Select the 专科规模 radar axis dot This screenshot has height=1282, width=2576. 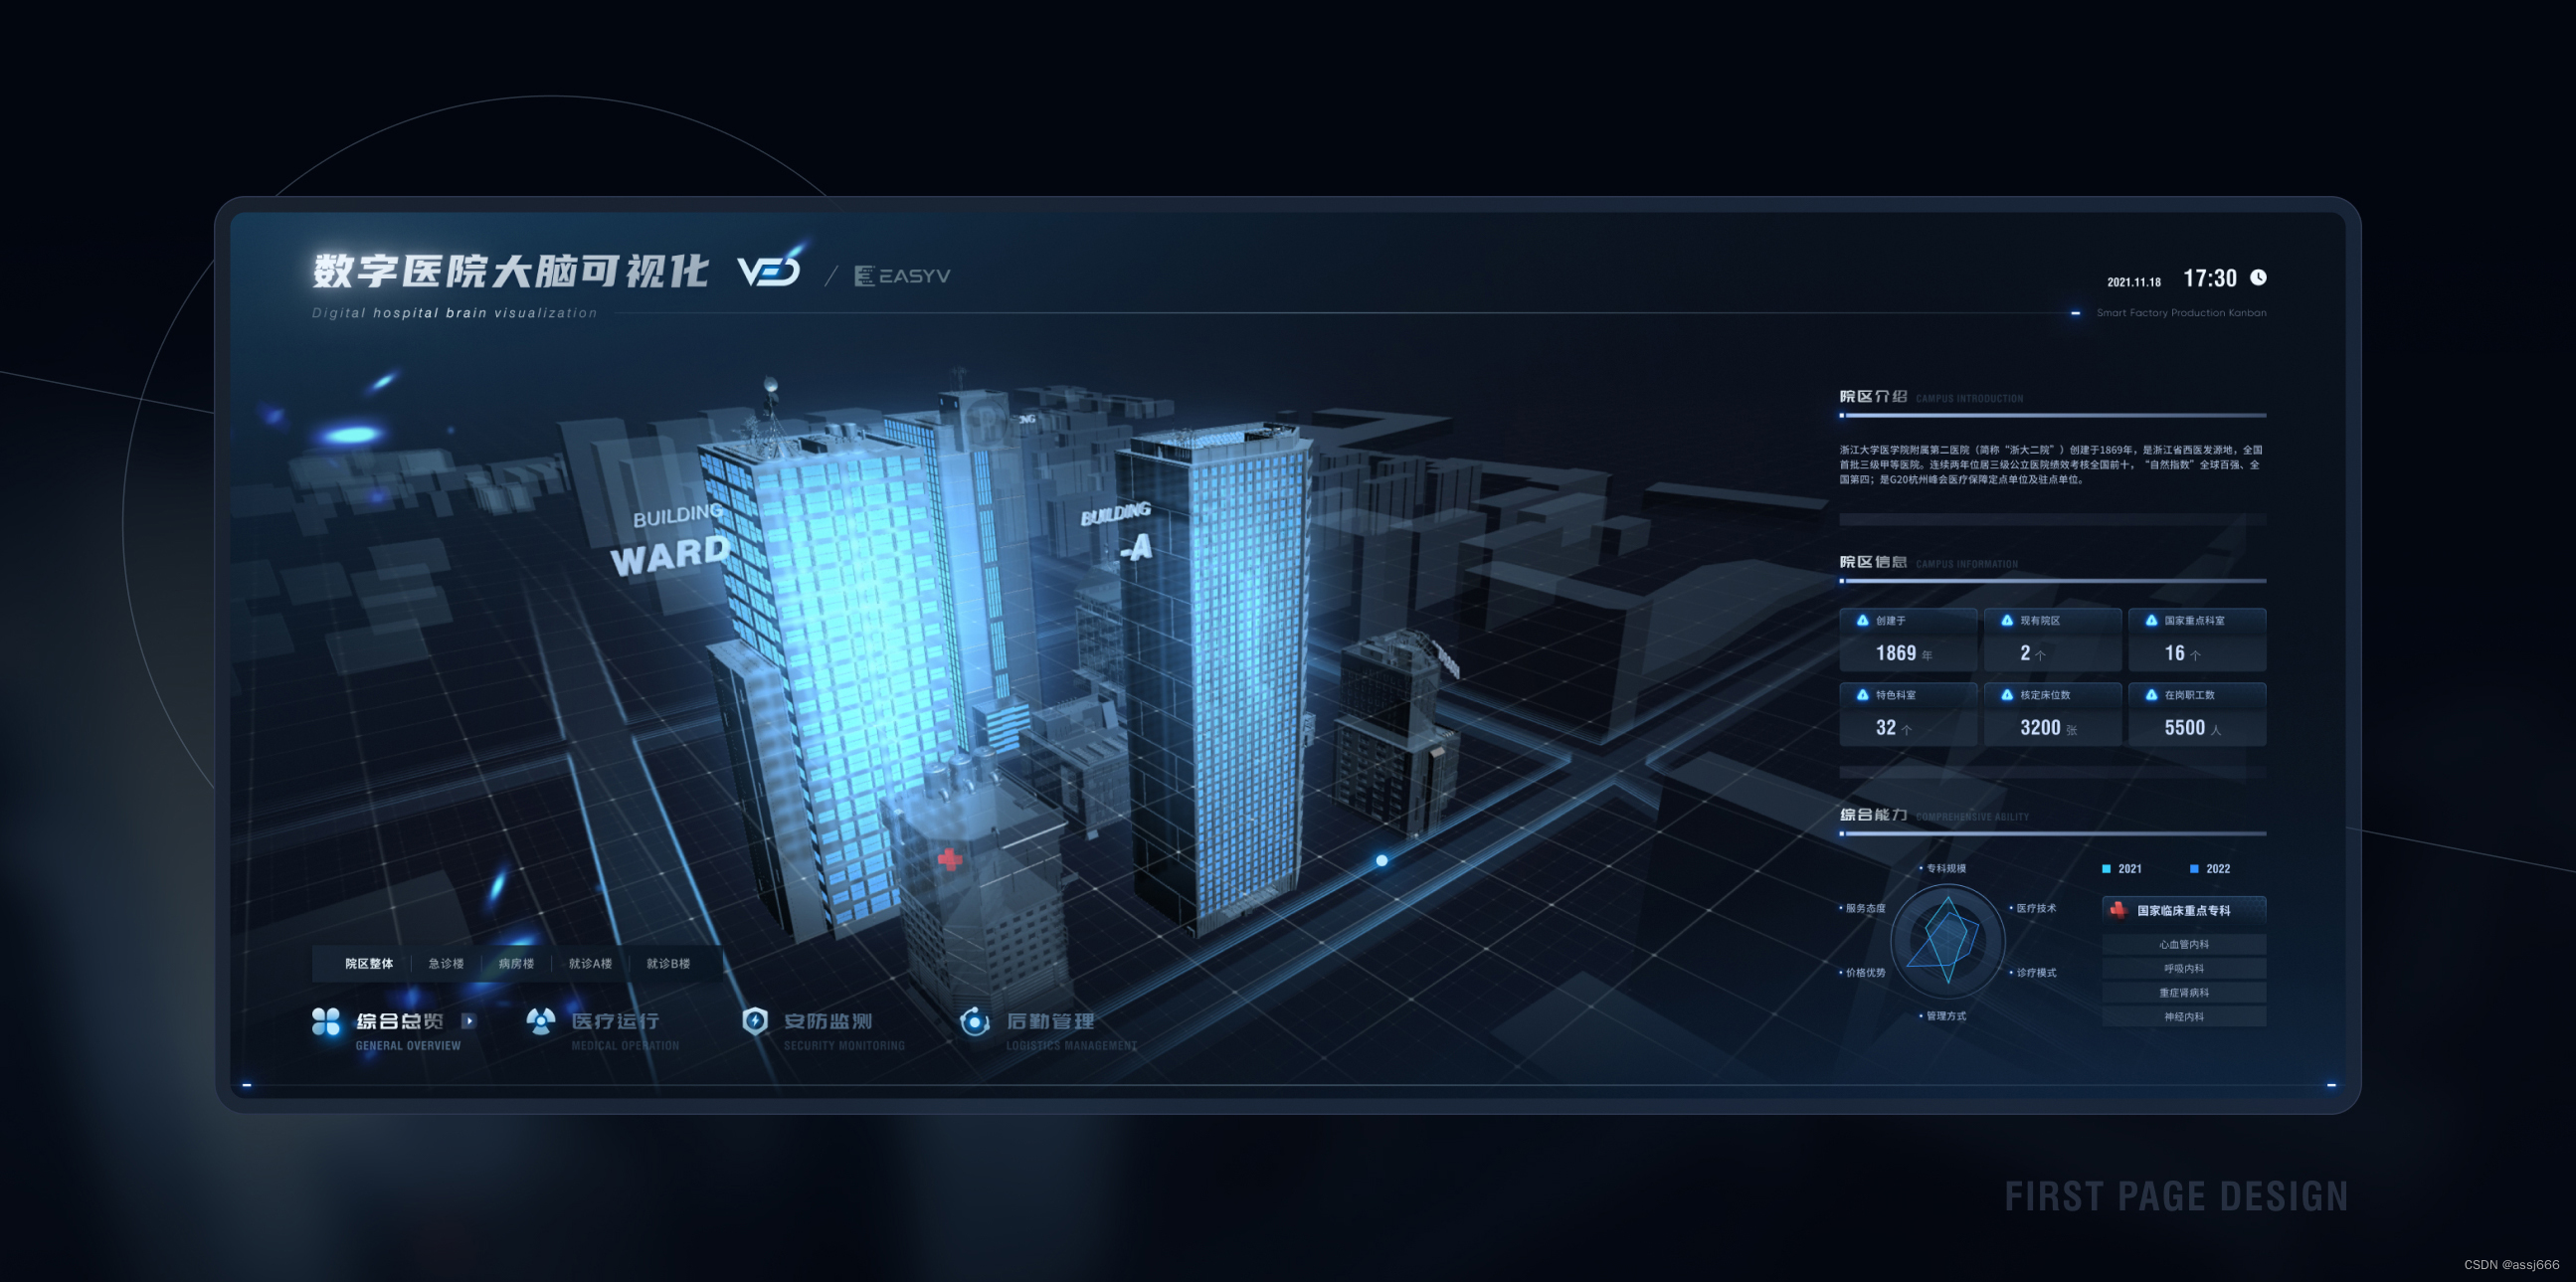[1921, 868]
